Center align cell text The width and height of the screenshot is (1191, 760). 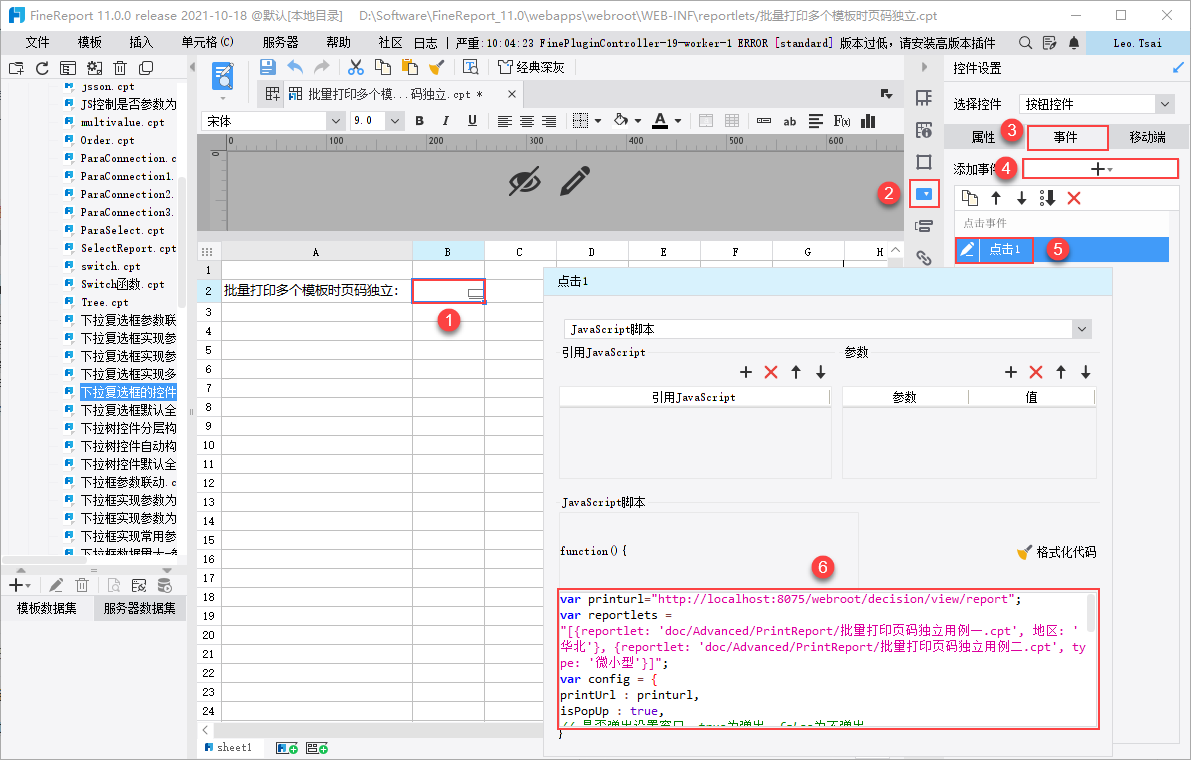(x=526, y=121)
